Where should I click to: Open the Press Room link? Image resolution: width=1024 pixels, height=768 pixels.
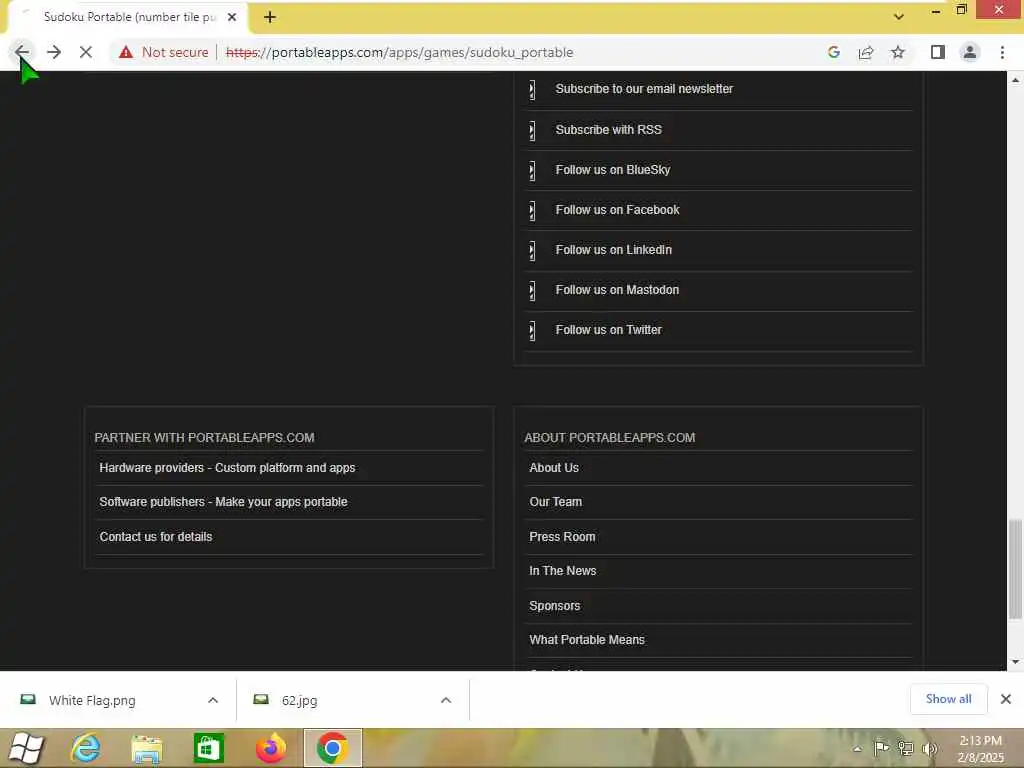562,536
